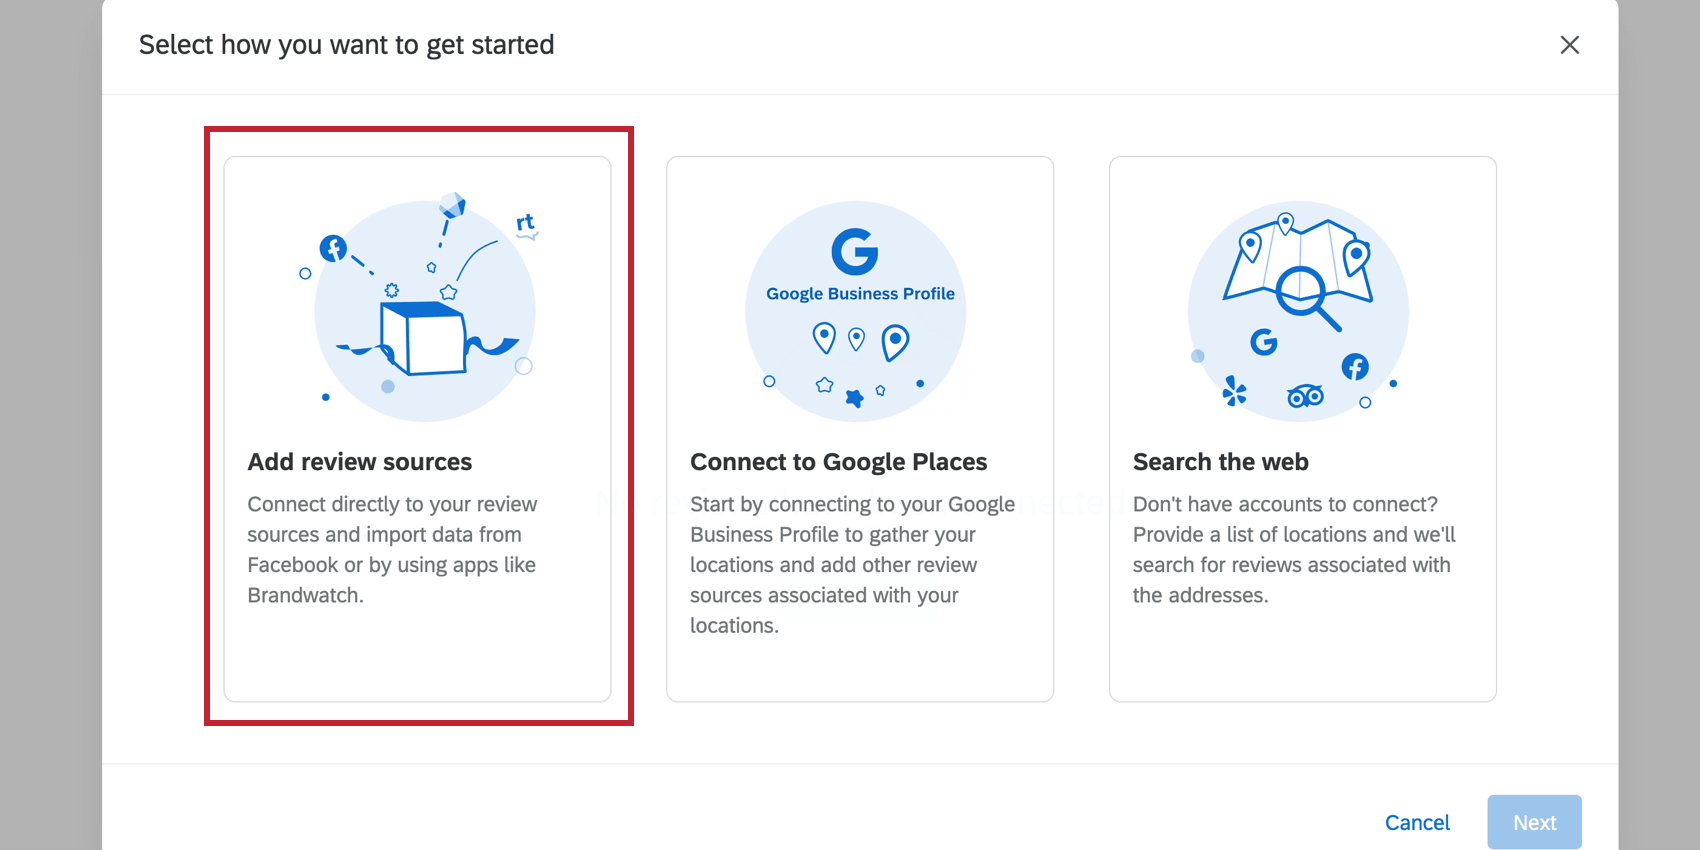The image size is (1700, 850).
Task: Click the Google G on the map illustration
Action: click(x=1263, y=343)
